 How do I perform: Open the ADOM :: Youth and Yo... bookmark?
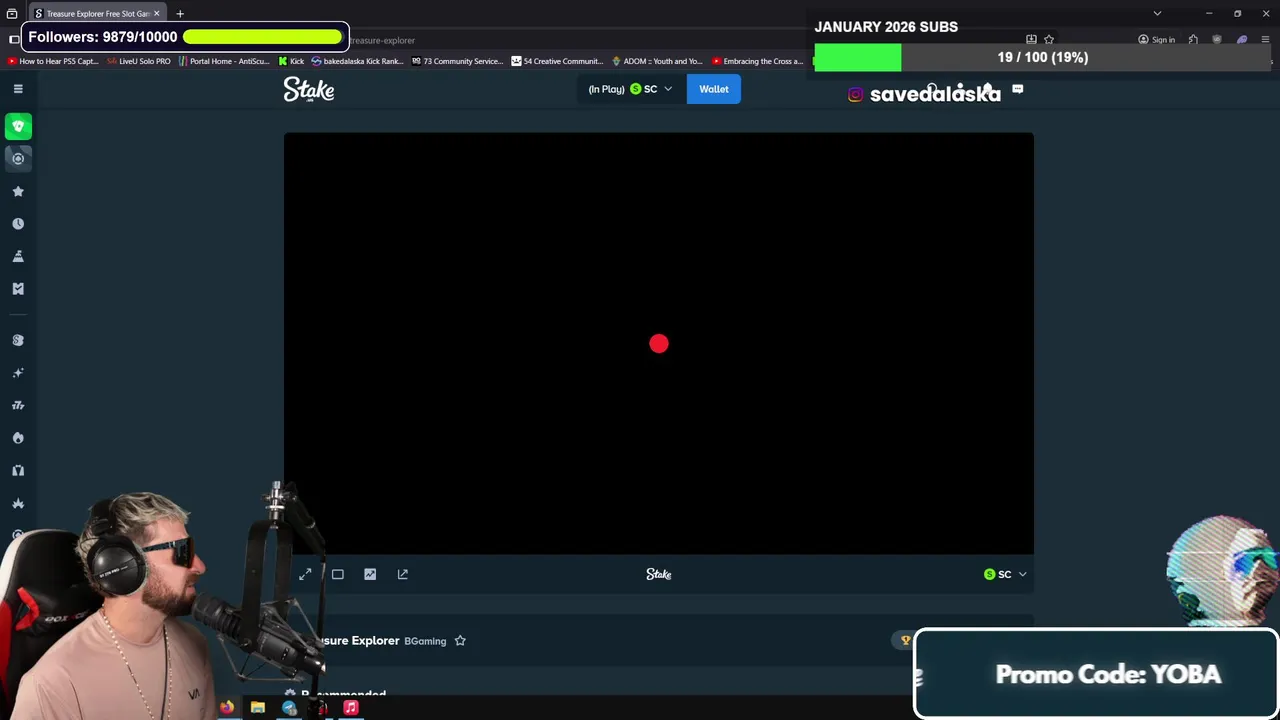[x=657, y=61]
